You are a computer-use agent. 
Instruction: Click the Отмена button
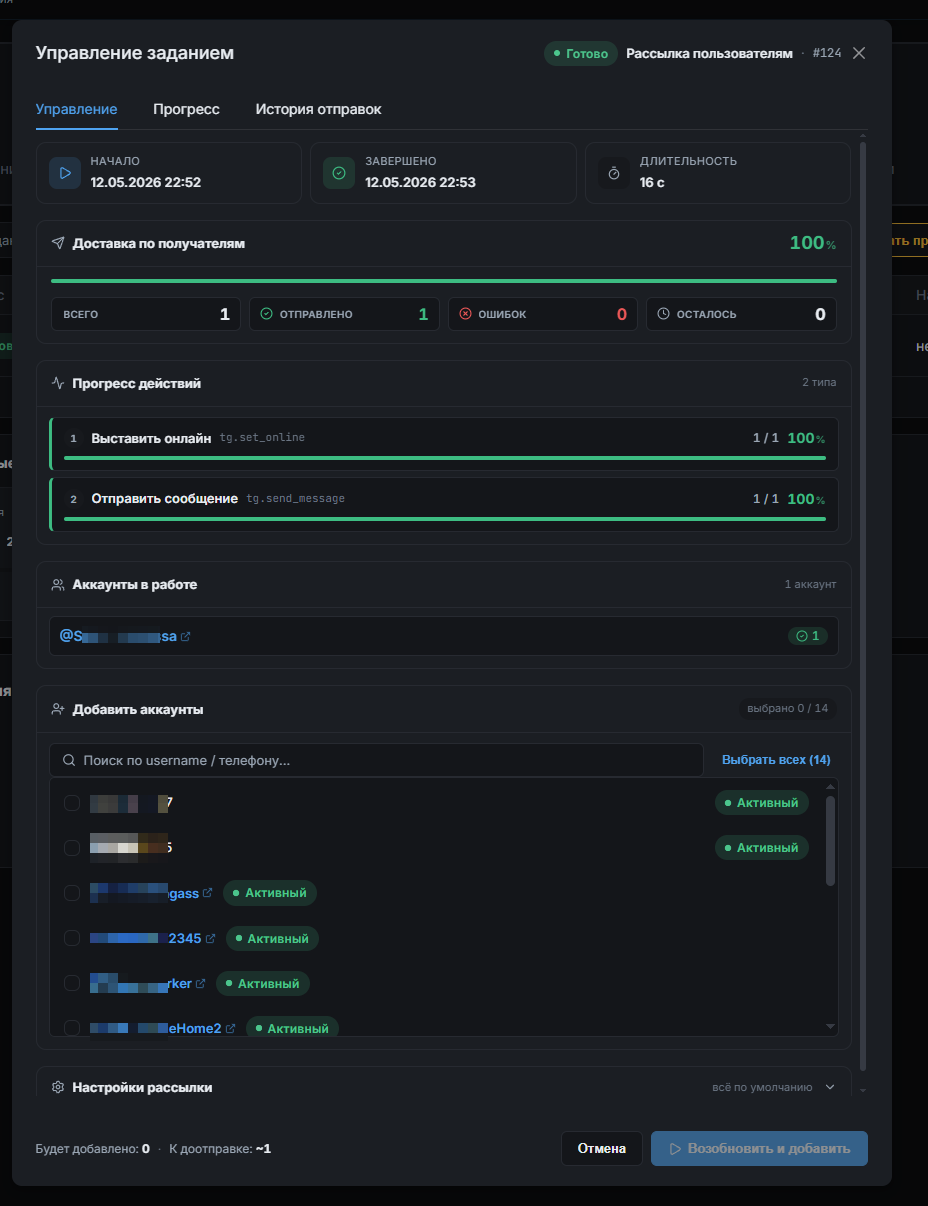pos(602,1148)
